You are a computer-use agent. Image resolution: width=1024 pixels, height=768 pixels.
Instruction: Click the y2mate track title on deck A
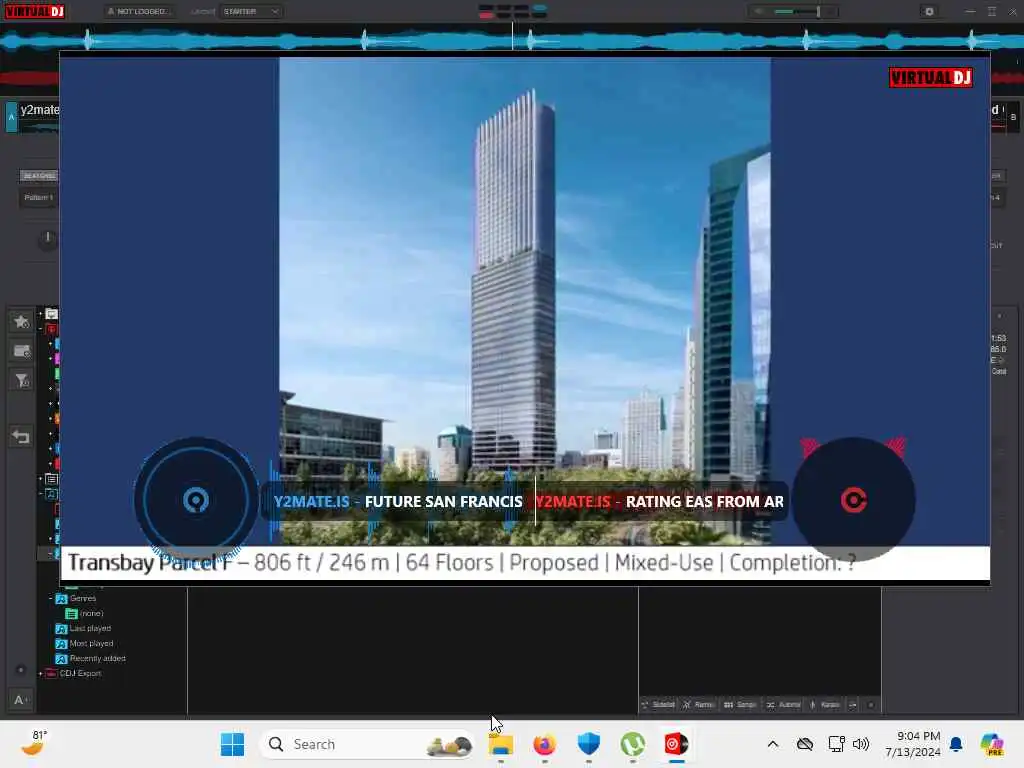40,110
